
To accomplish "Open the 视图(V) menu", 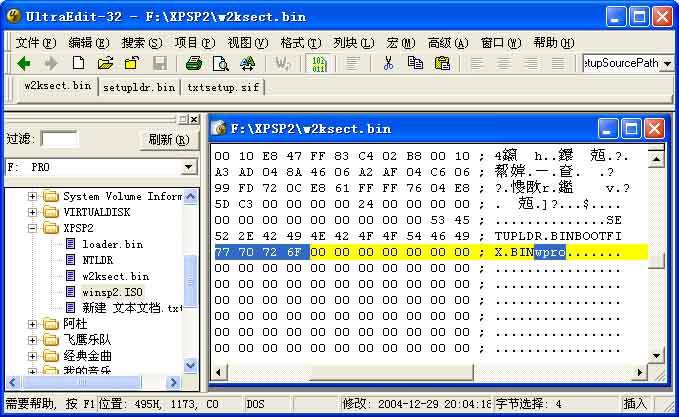I will 248,43.
